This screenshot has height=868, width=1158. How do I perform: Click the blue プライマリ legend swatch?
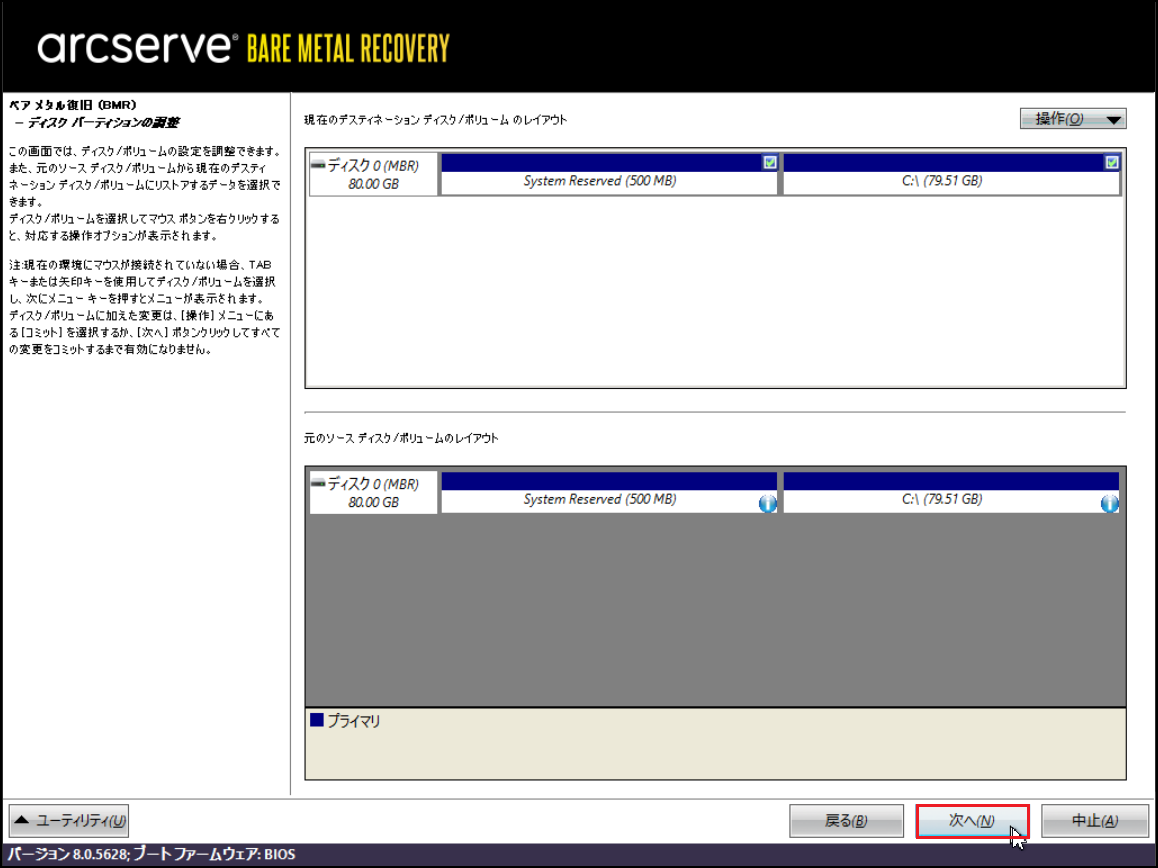click(317, 720)
